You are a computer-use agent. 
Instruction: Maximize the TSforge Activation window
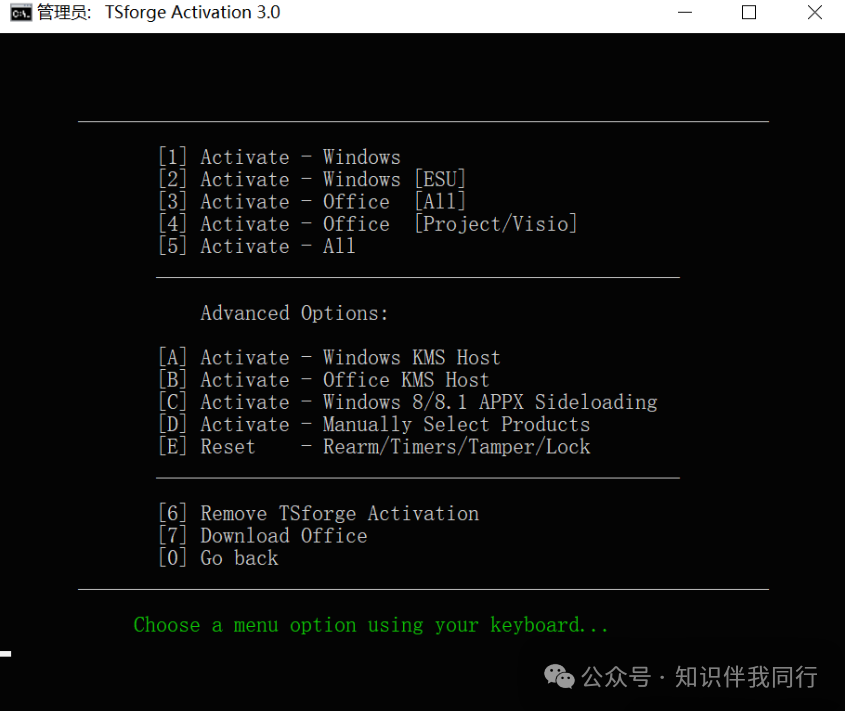(x=749, y=12)
